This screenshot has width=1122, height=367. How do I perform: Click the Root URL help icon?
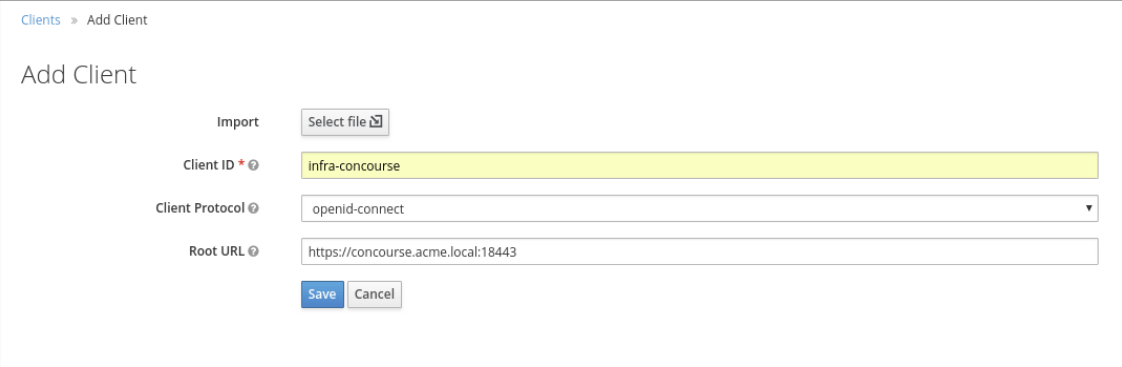pos(253,252)
